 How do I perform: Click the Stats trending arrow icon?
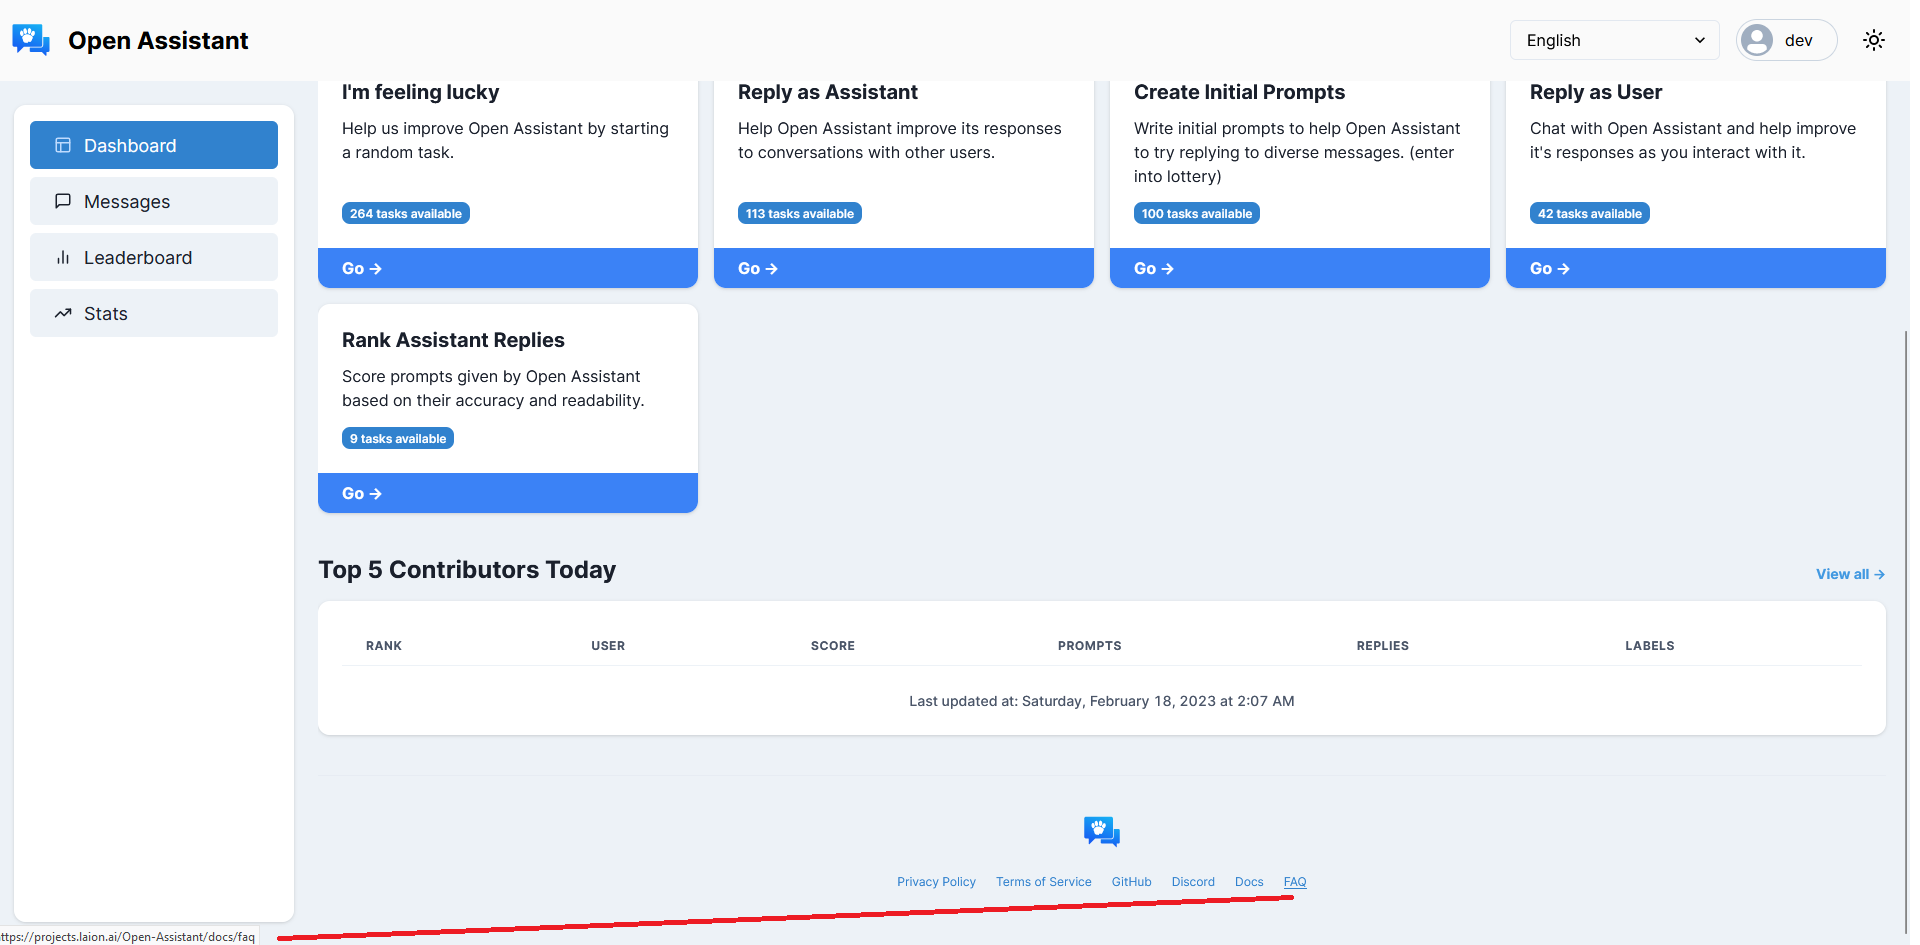63,313
